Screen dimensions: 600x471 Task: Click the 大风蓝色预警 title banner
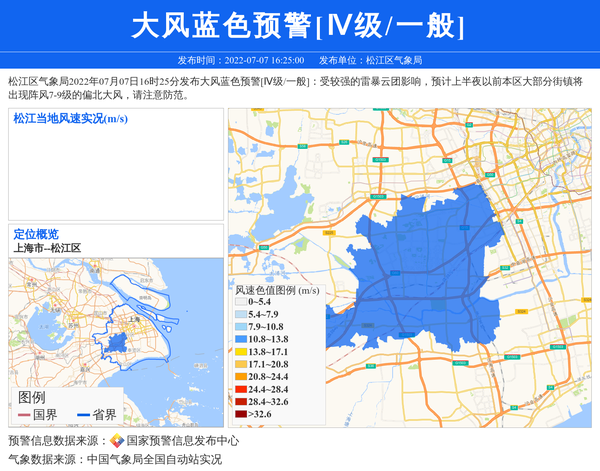pyautogui.click(x=299, y=25)
